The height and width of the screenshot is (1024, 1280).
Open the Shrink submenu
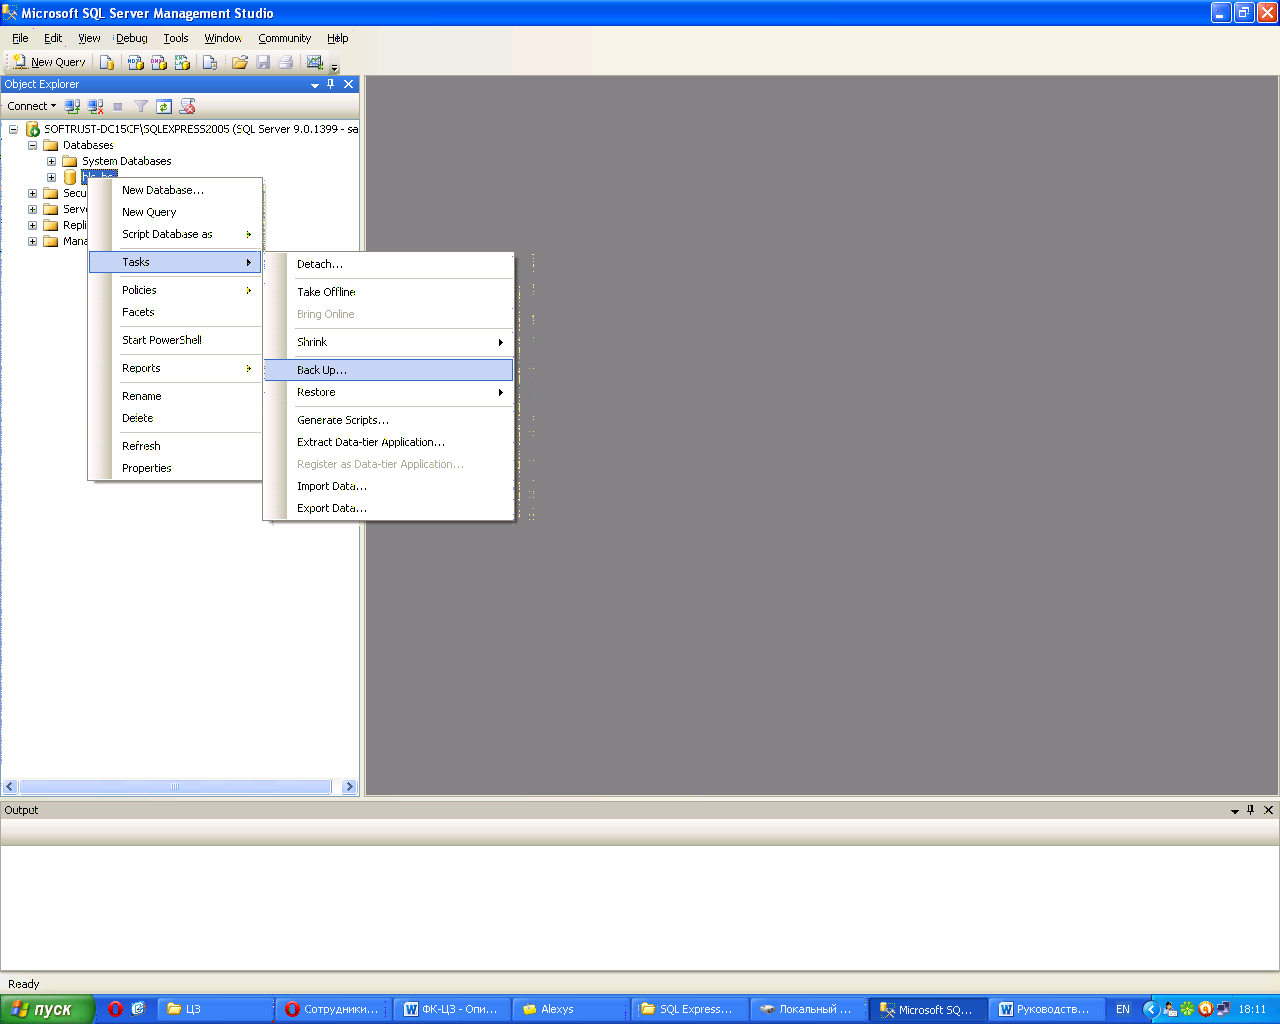pyautogui.click(x=389, y=342)
